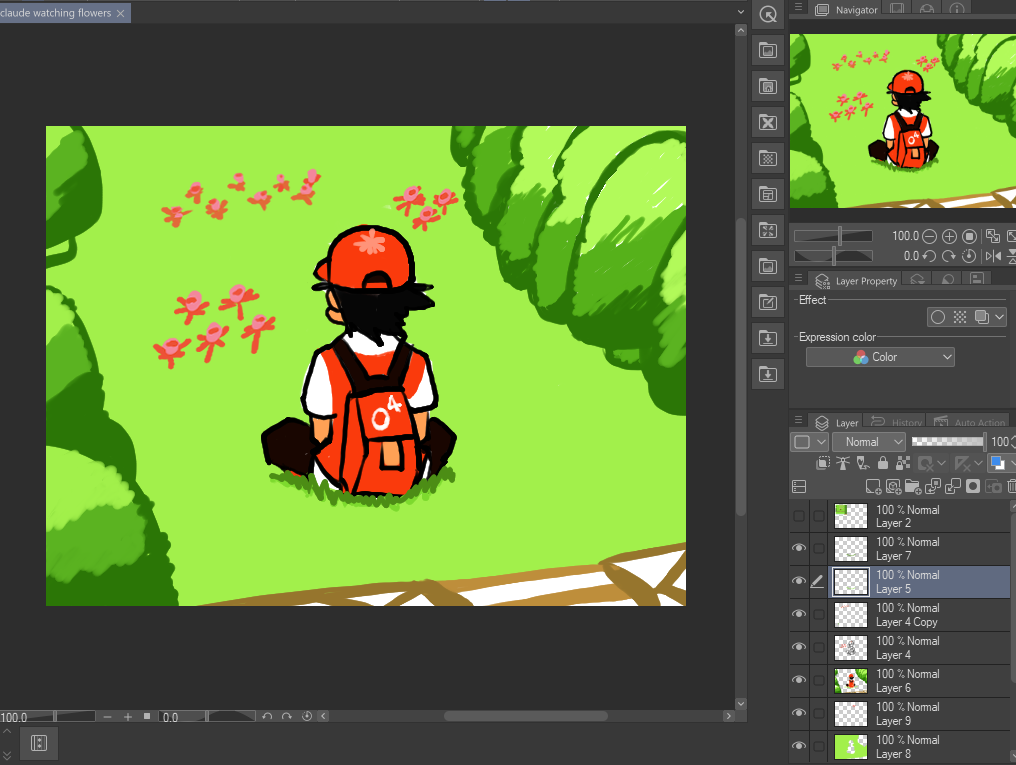
Task: Open the ruler display dropdown arrow
Action: pos(978,463)
